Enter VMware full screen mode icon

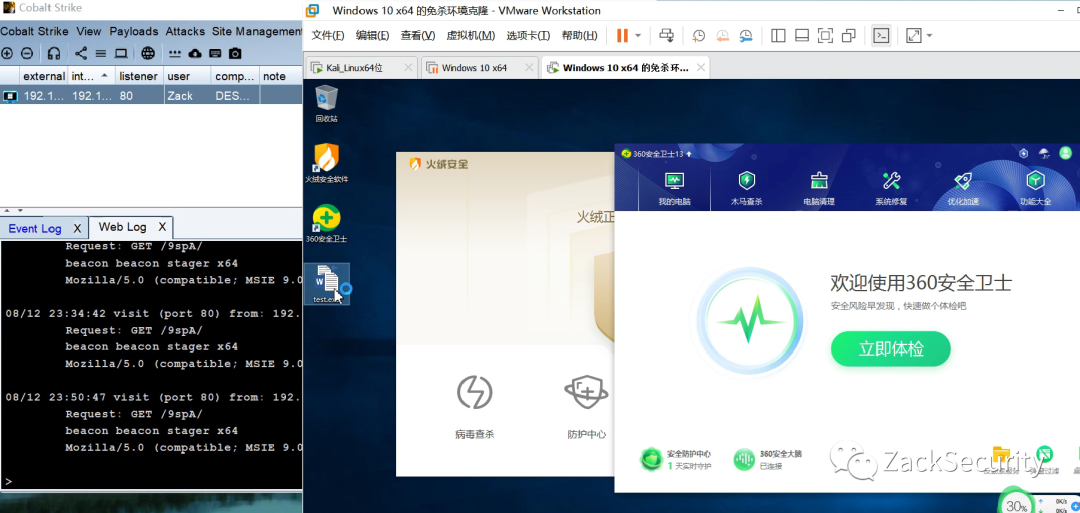pyautogui.click(x=825, y=36)
